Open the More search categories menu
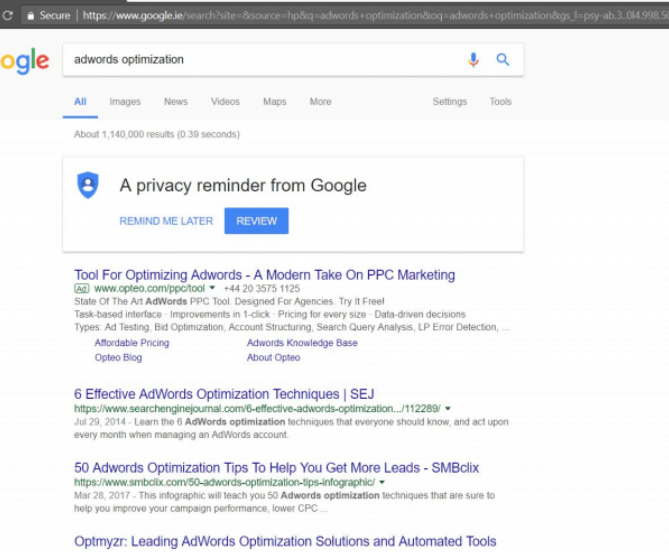 tap(320, 102)
